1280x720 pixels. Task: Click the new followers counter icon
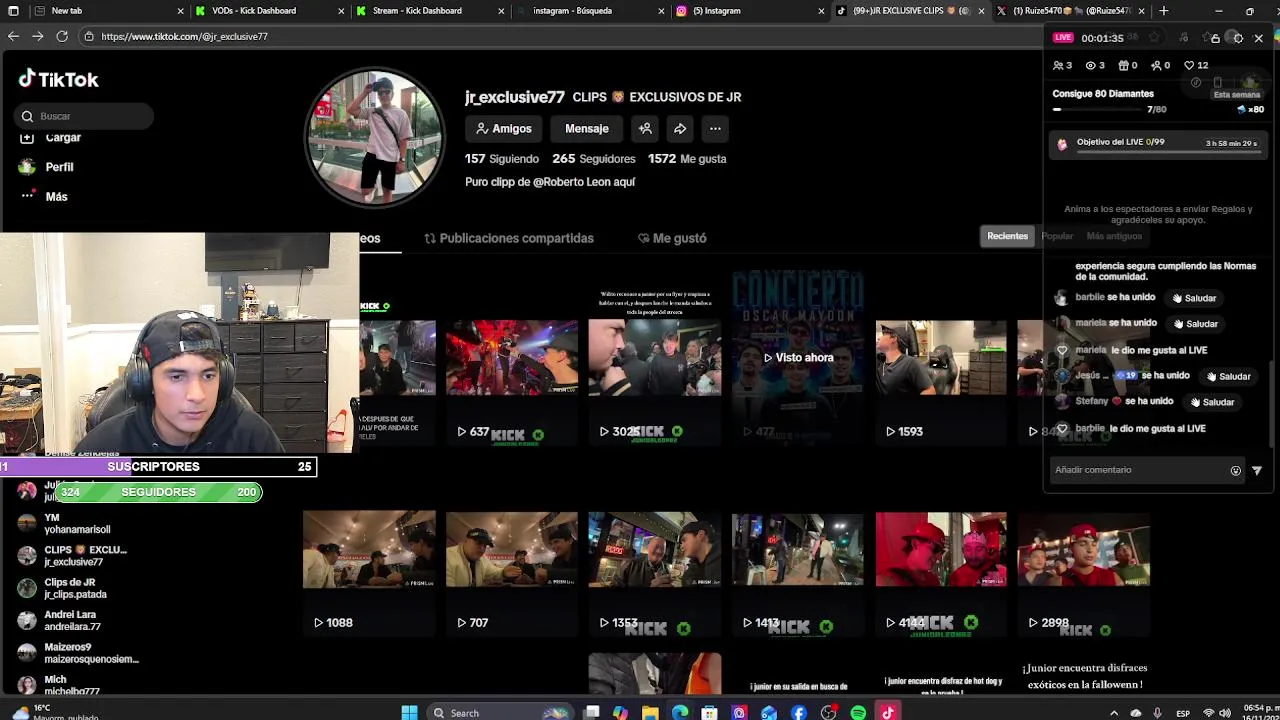(x=1156, y=65)
